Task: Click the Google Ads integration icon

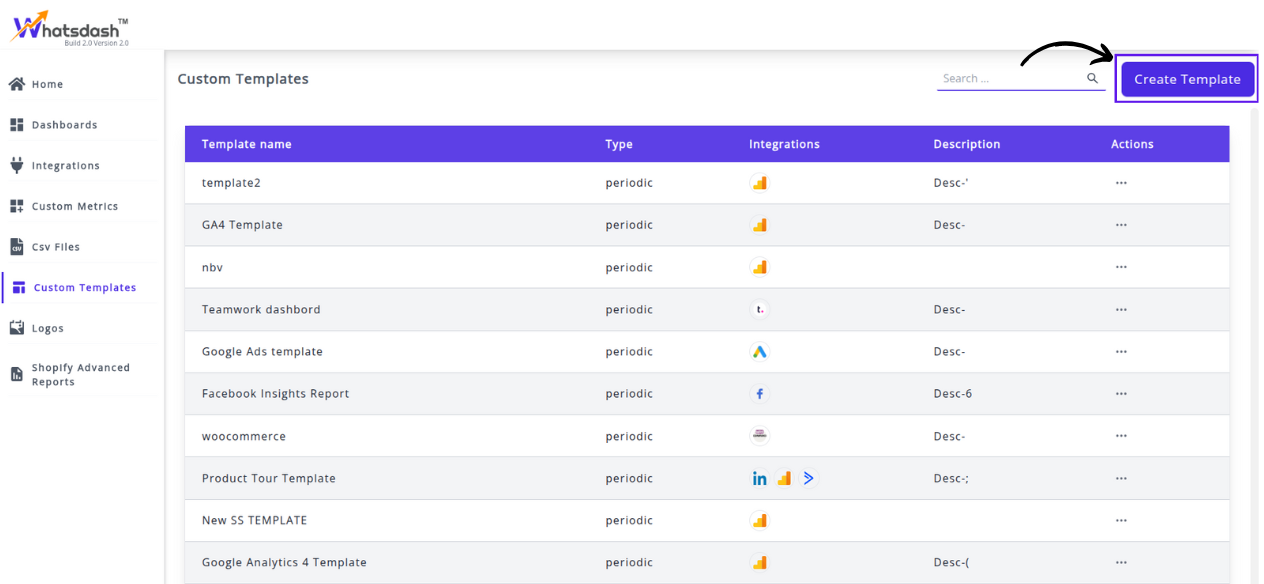Action: coord(760,352)
